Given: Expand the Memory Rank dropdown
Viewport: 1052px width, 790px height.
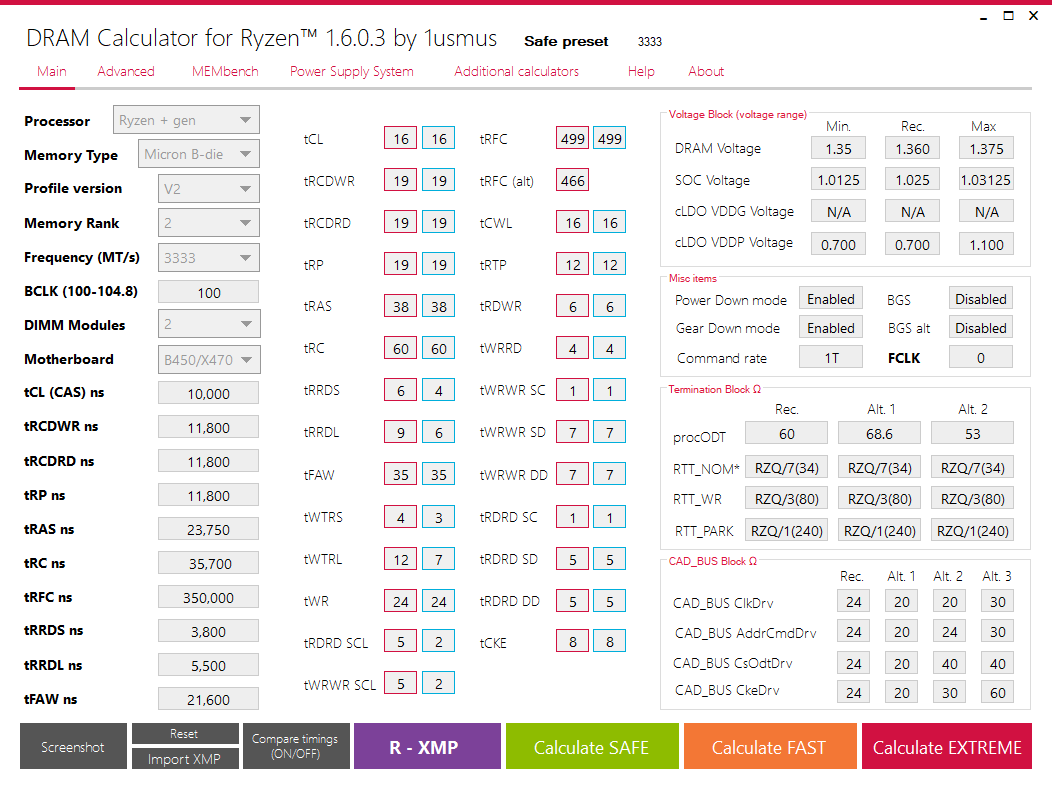Looking at the screenshot, I should pyautogui.click(x=209, y=223).
